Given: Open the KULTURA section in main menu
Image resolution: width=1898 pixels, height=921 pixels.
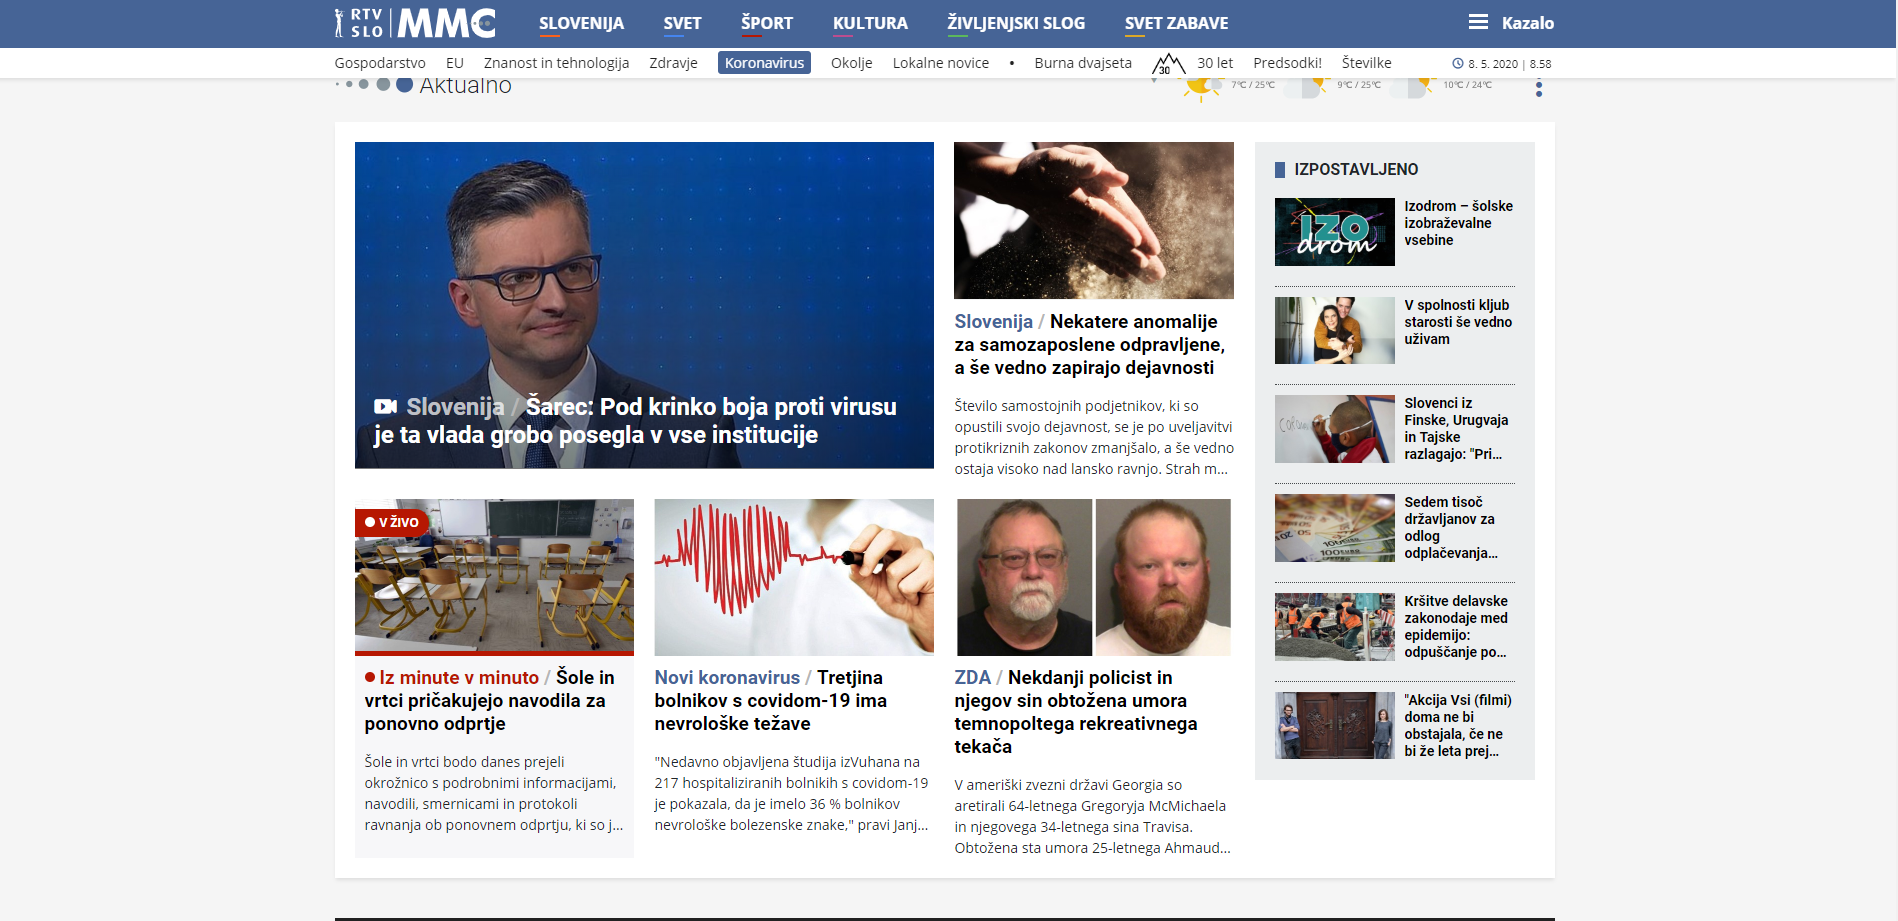Looking at the screenshot, I should pyautogui.click(x=870, y=23).
